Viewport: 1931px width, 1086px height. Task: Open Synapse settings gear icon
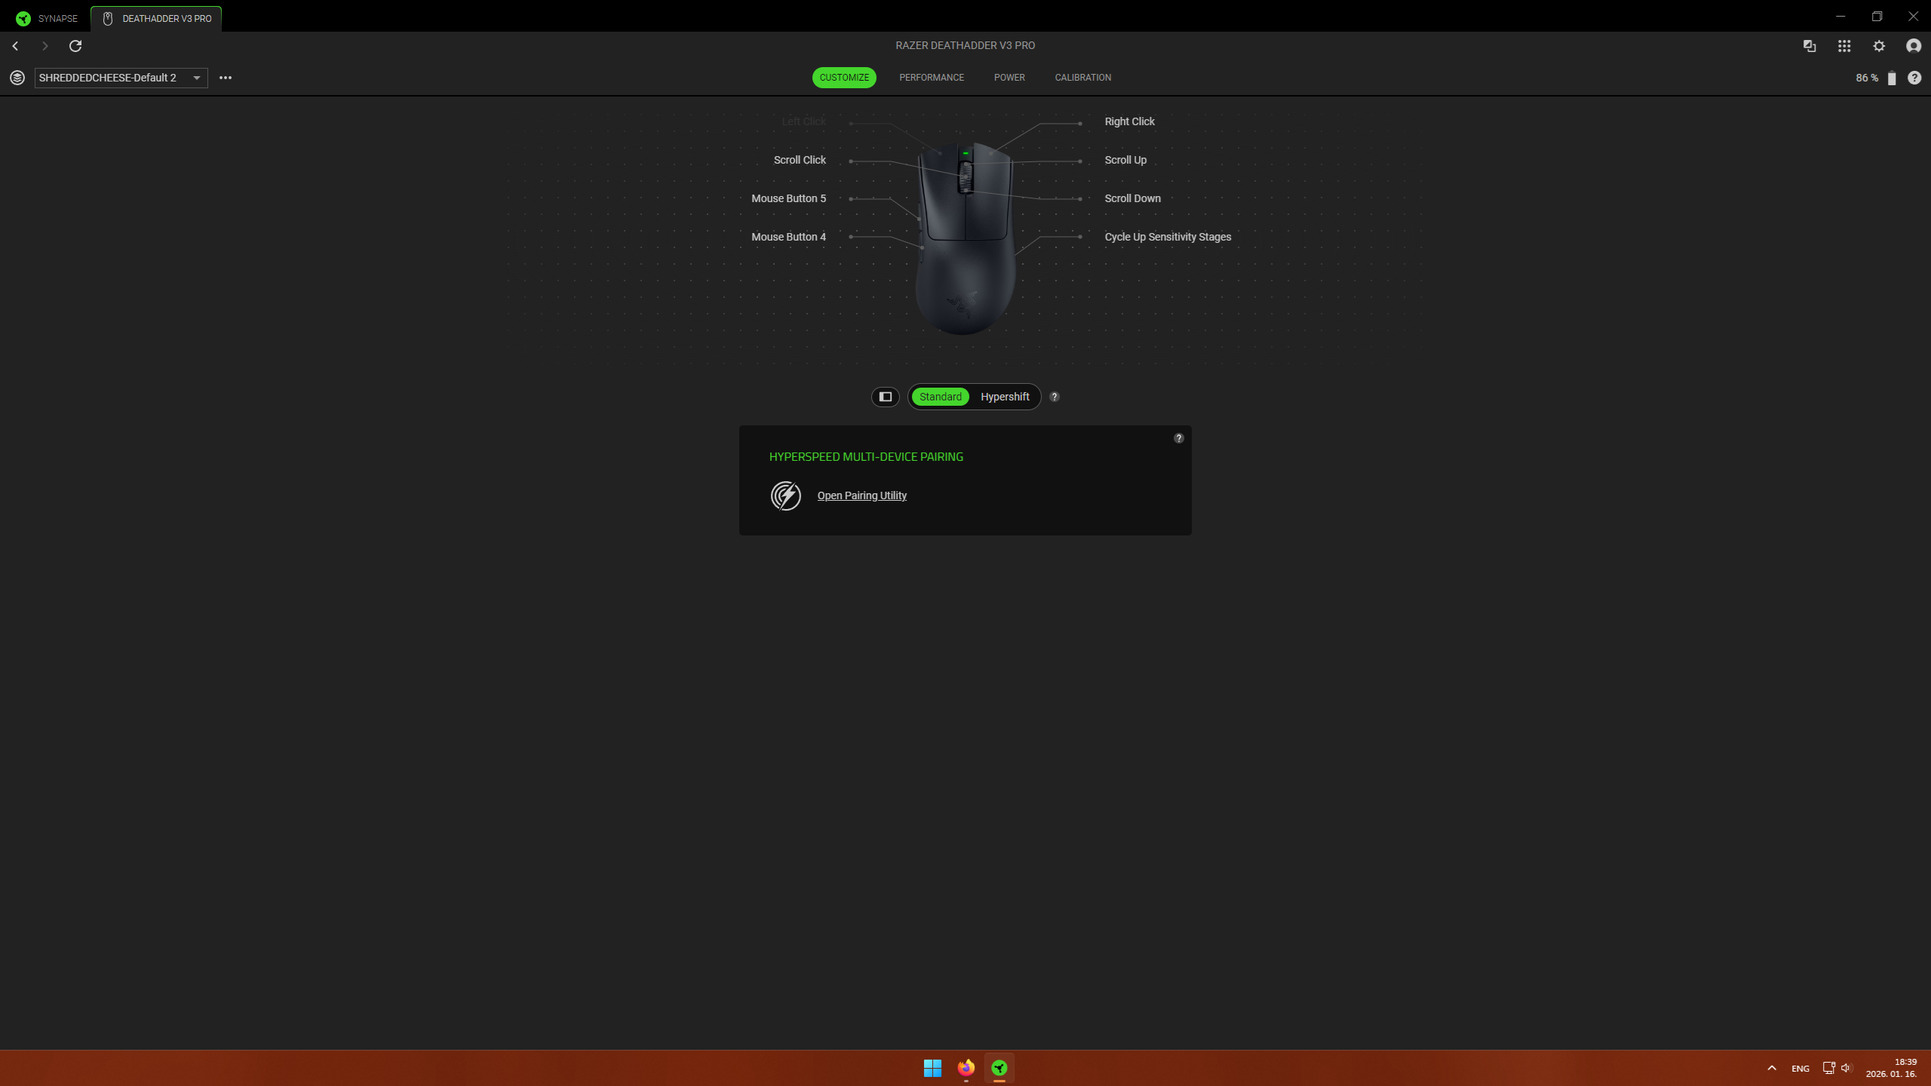(1879, 46)
